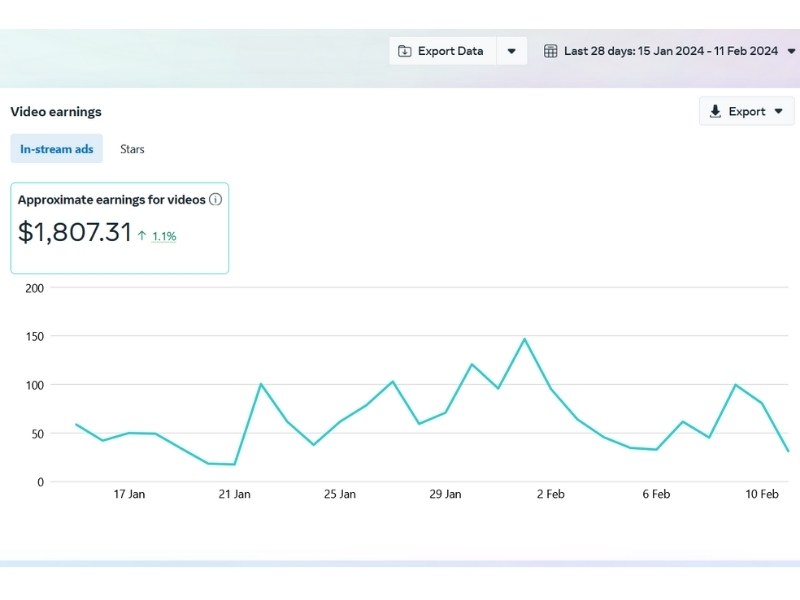800x600 pixels.
Task: Click the highest peak on earnings chart
Action: [x=524, y=339]
